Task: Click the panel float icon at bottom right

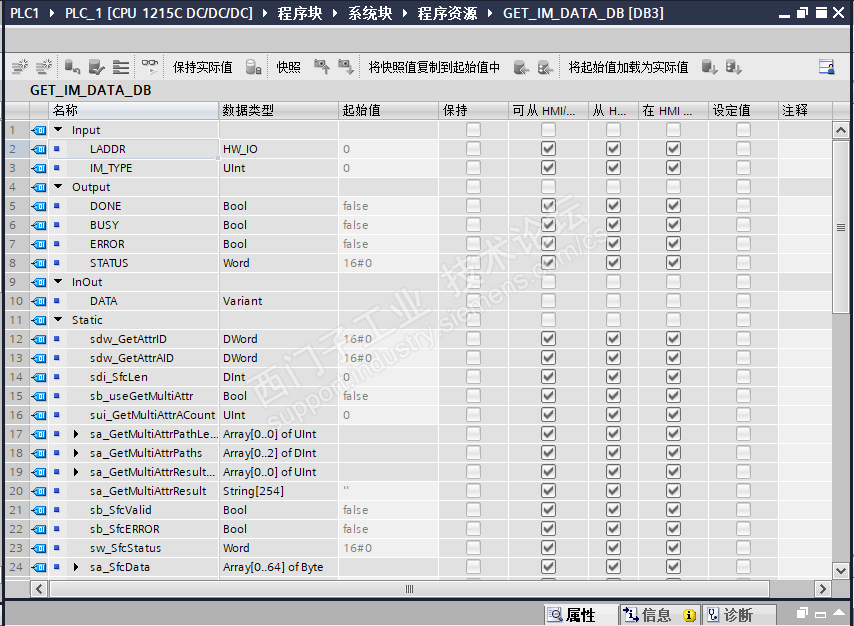Action: [802, 613]
